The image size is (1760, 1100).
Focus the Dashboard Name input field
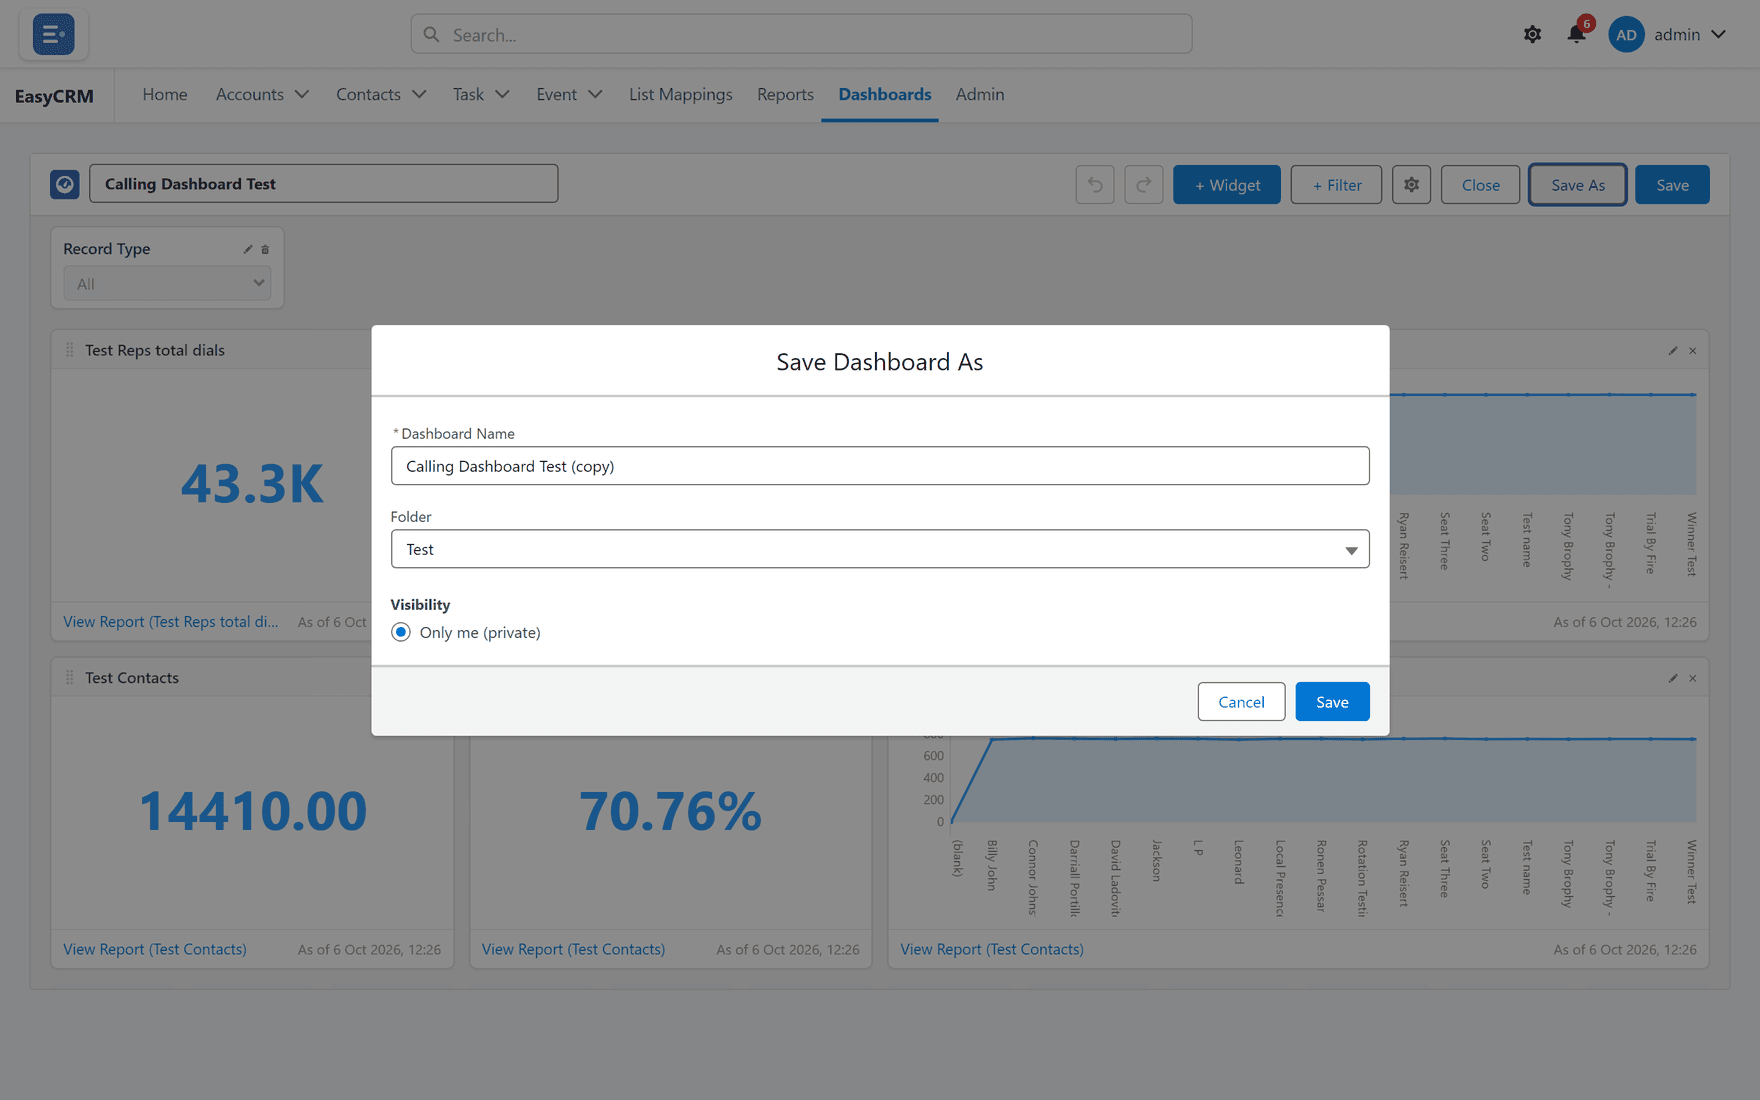tap(880, 466)
